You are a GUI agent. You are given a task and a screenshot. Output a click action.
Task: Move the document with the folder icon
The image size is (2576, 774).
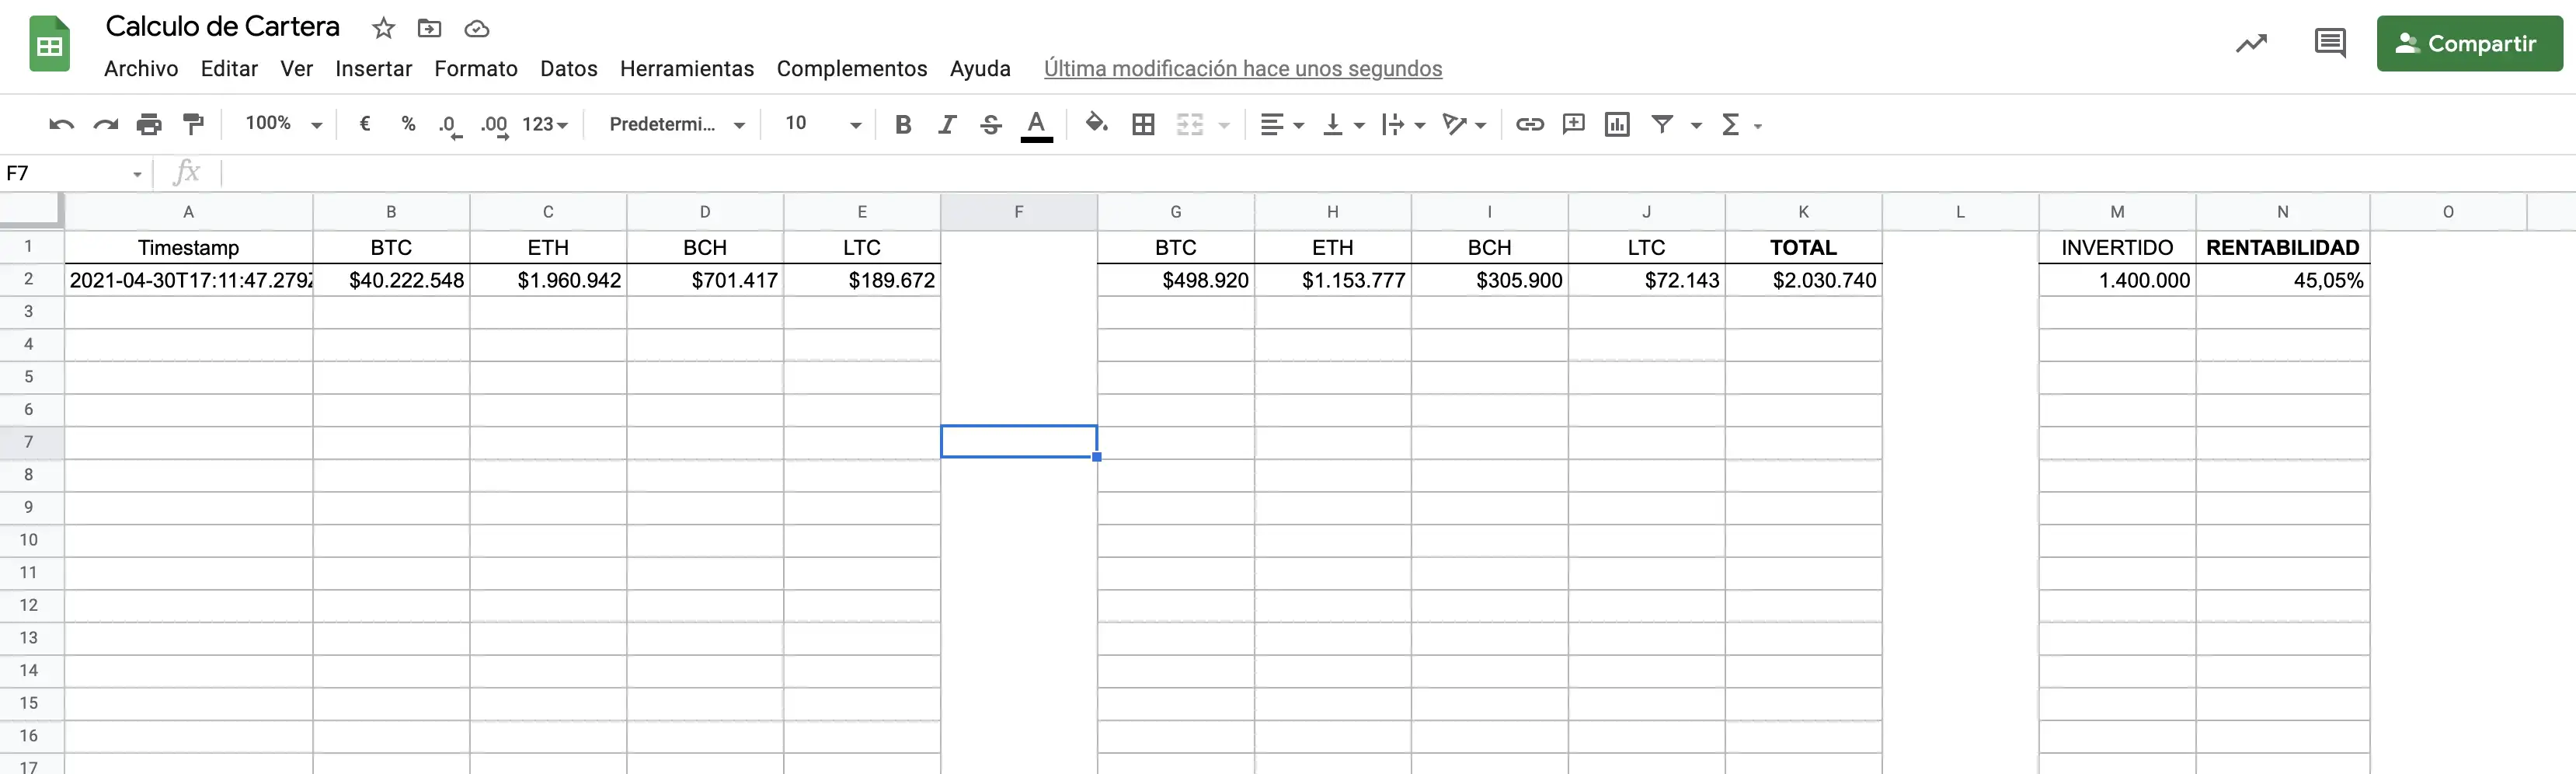coord(429,28)
